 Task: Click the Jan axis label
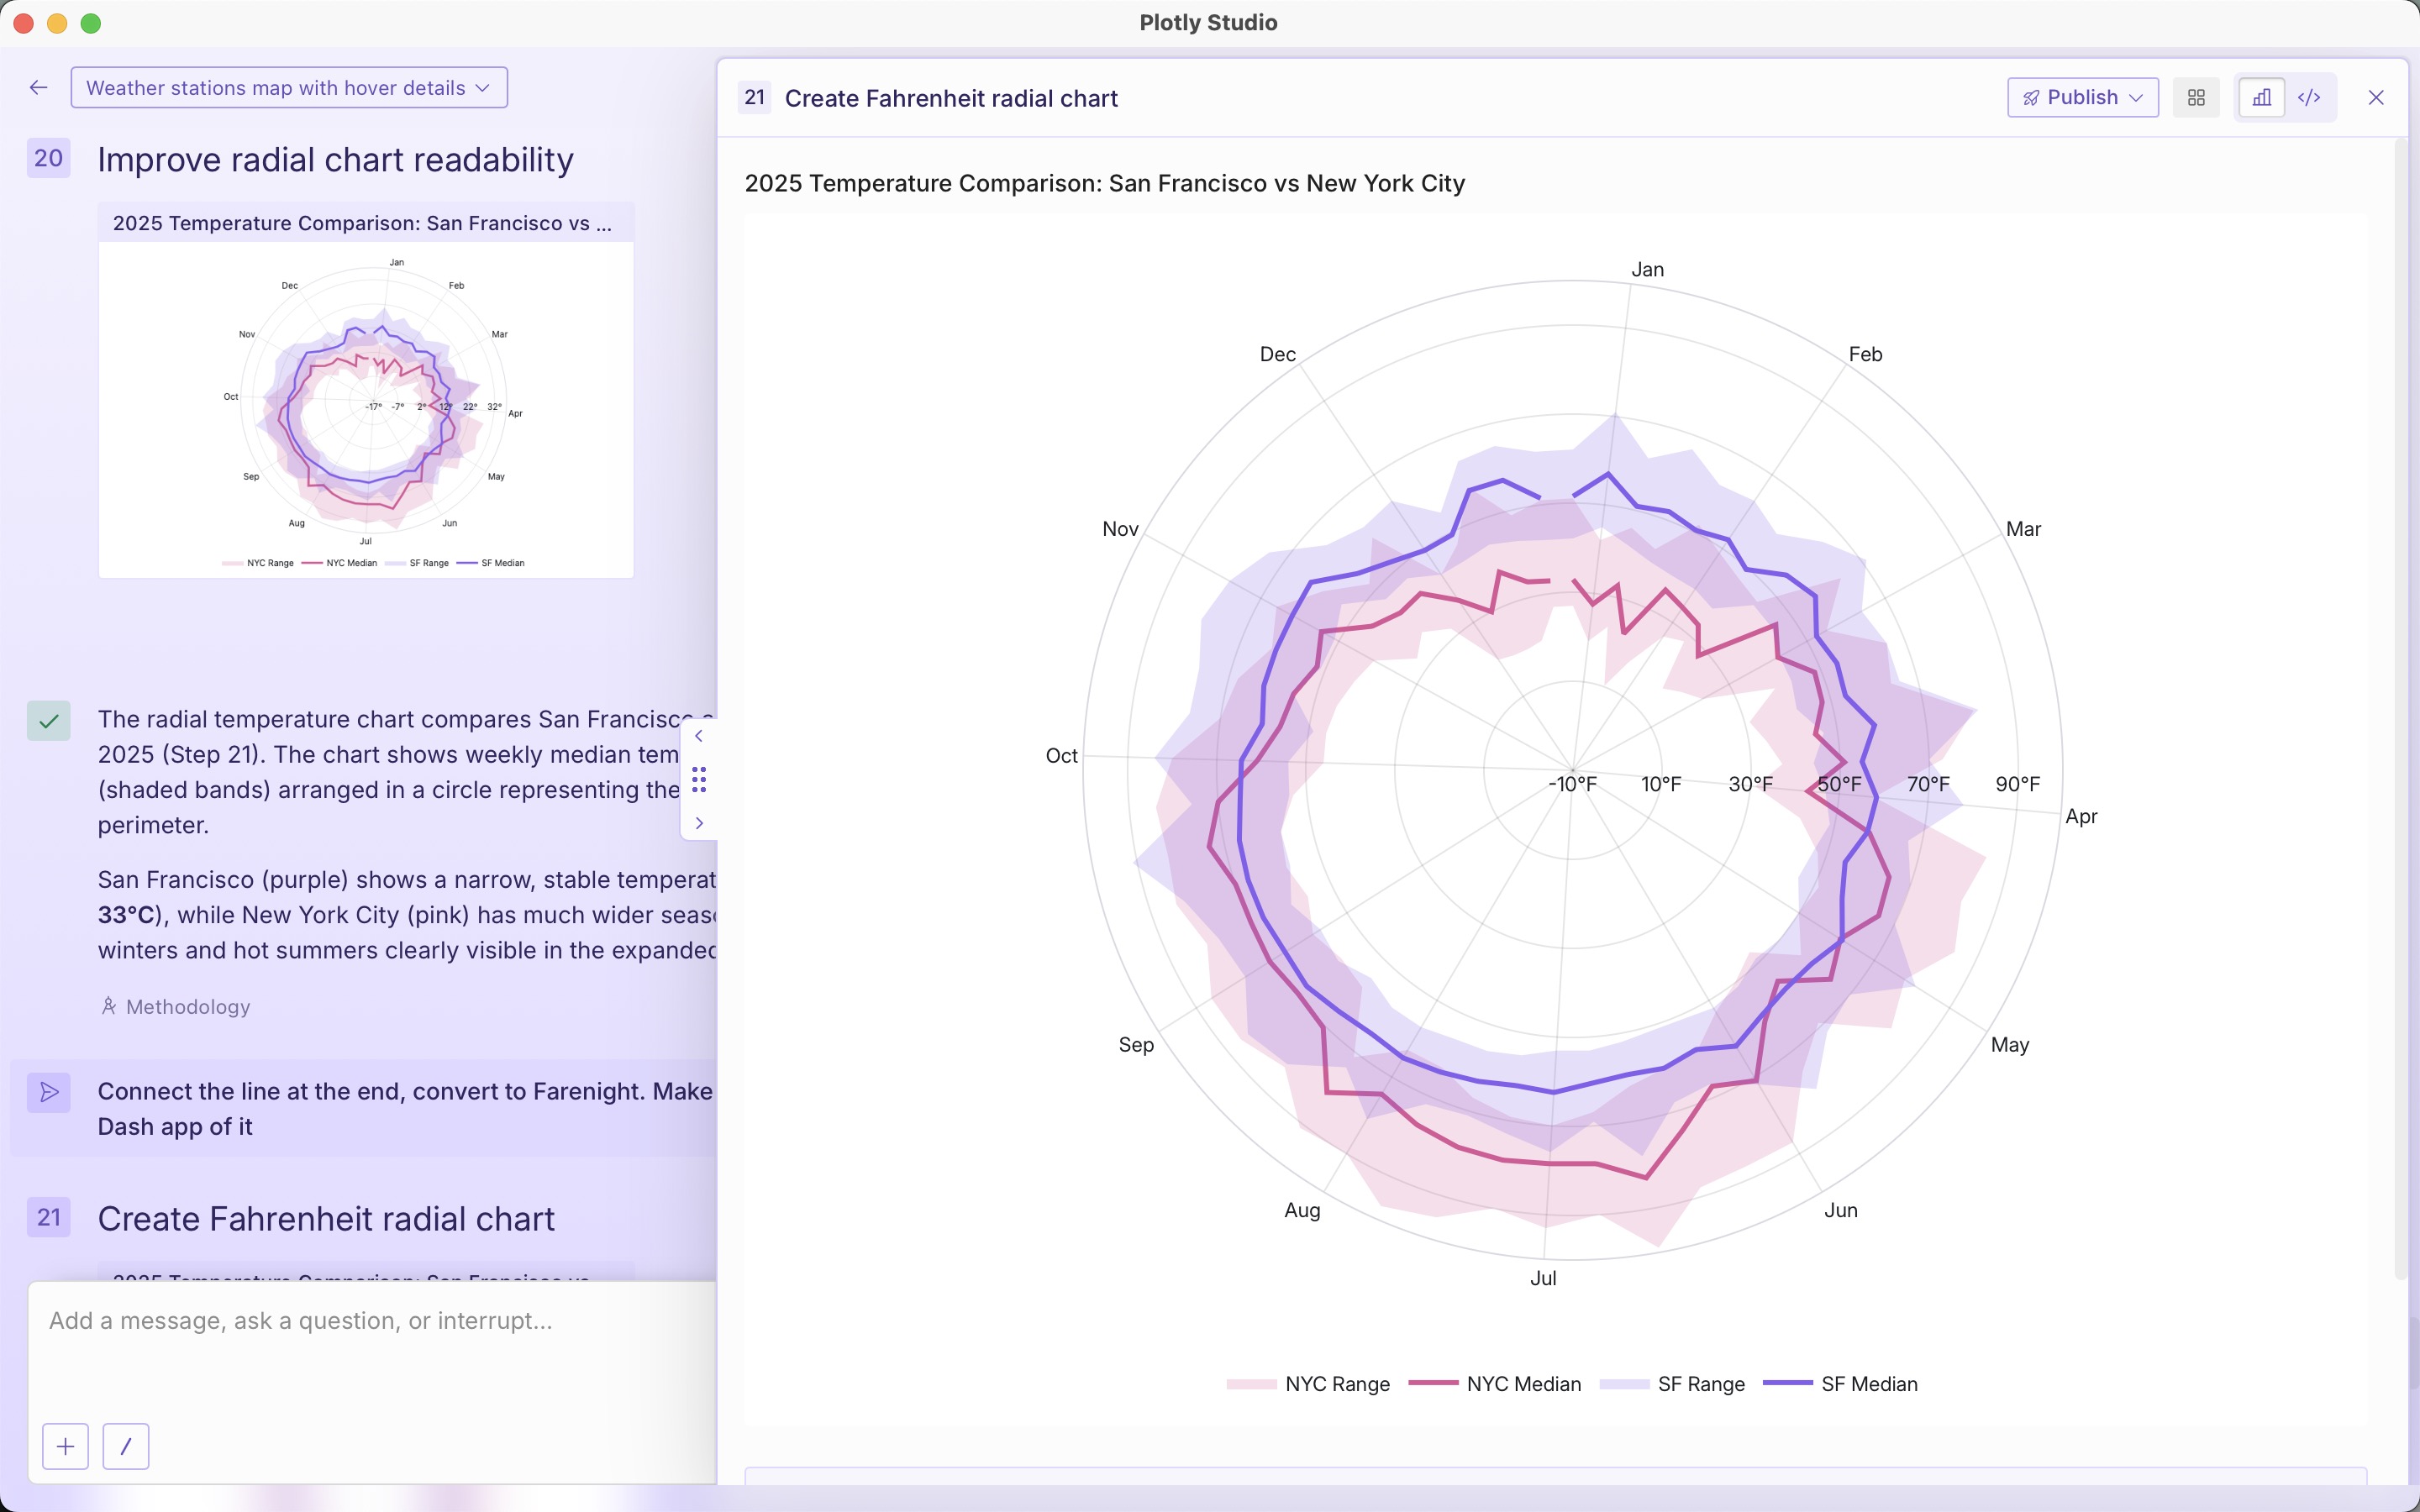pyautogui.click(x=1647, y=269)
